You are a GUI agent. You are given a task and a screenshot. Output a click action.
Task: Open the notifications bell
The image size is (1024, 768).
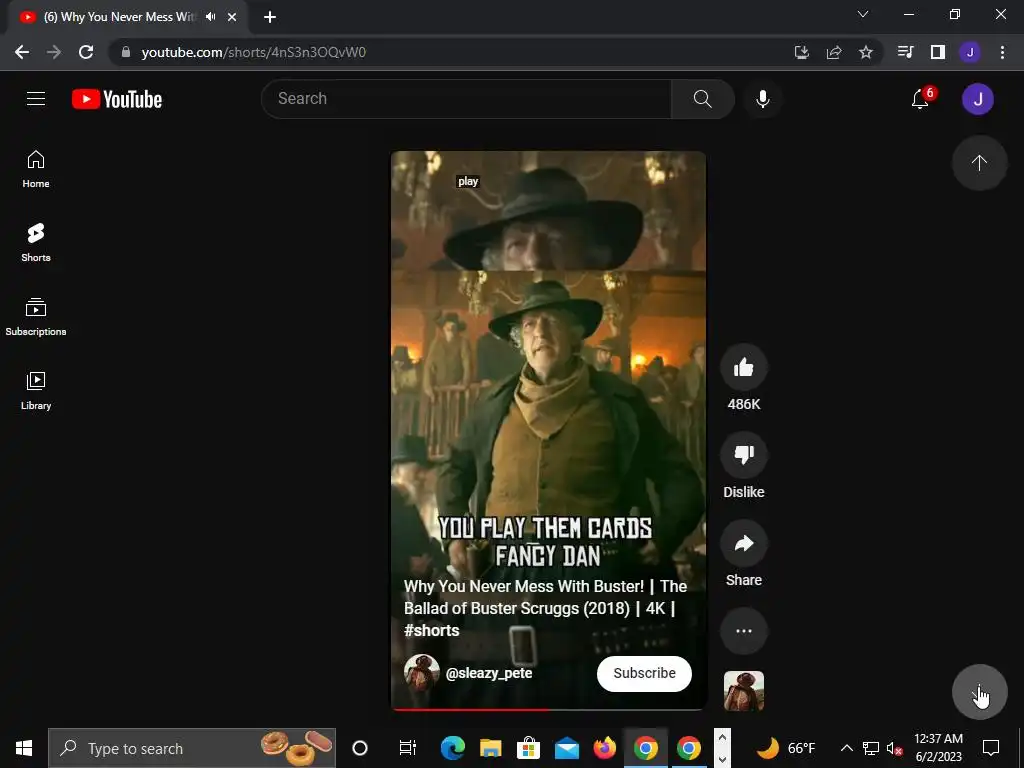click(x=921, y=99)
